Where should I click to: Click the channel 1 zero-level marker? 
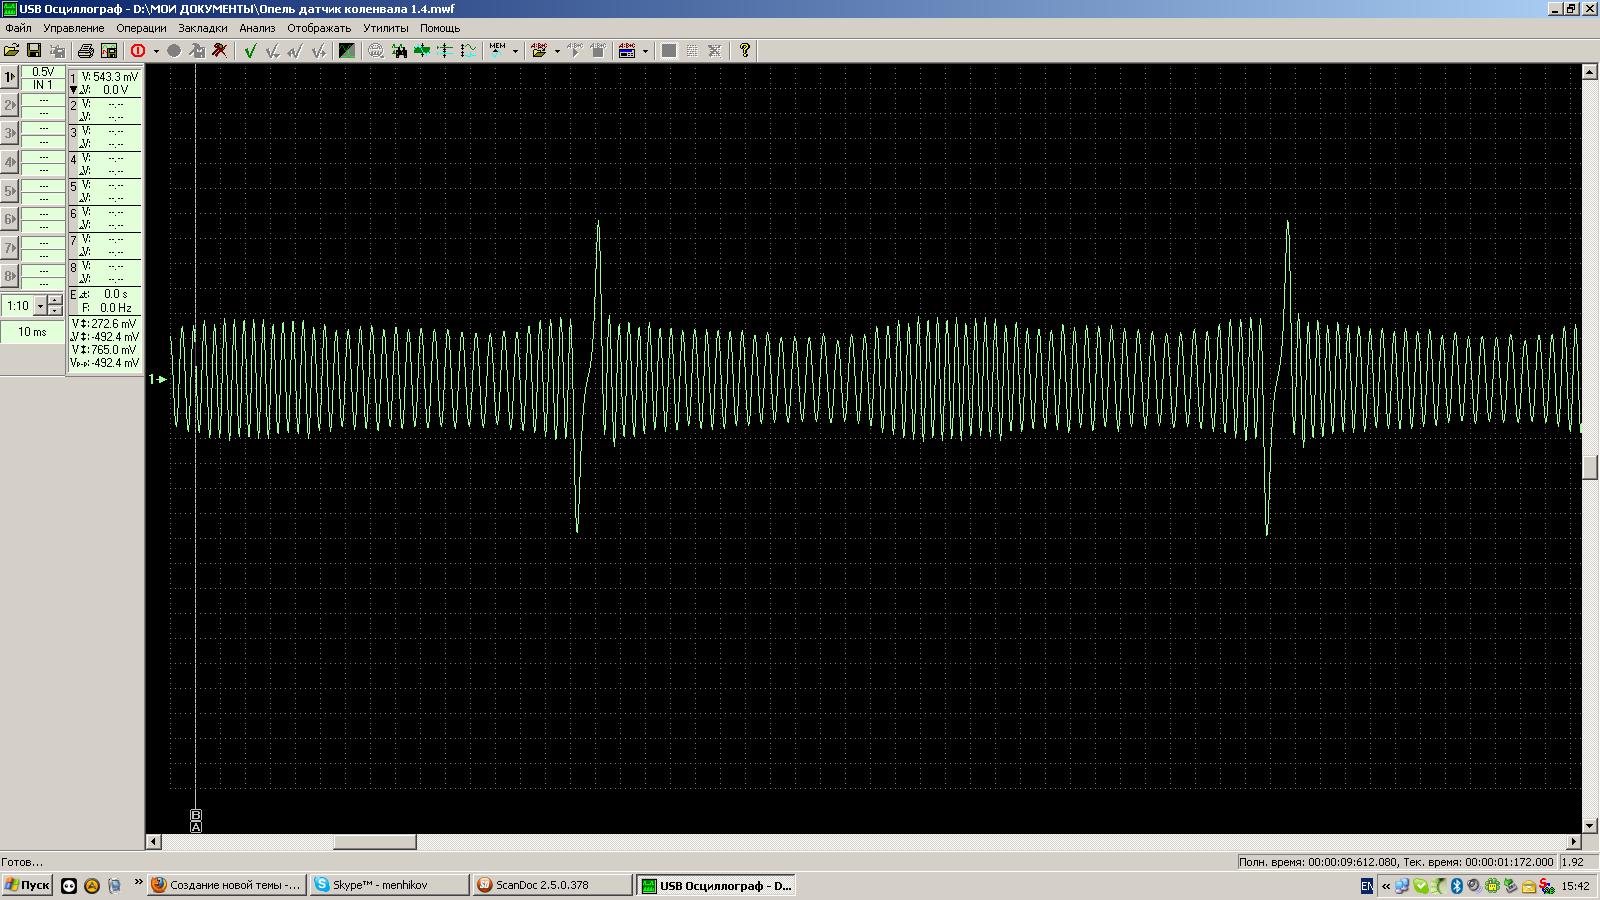click(158, 379)
